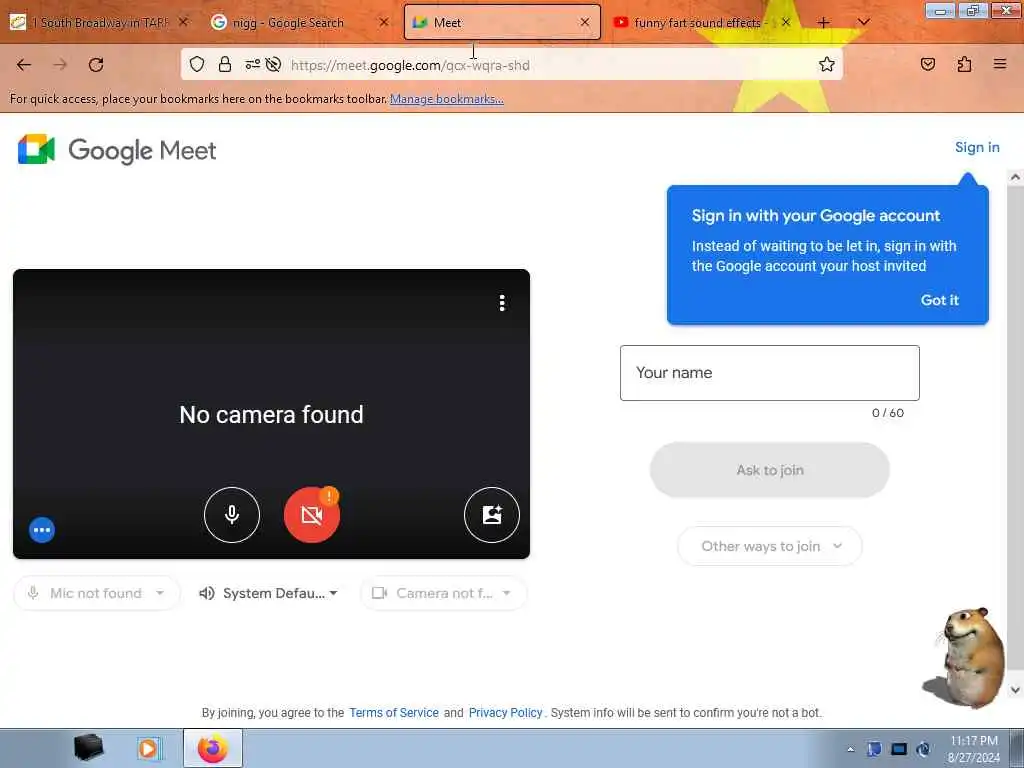Screen dimensions: 1024x768
Task: Click the media player icon in taskbar
Action: tap(150, 748)
